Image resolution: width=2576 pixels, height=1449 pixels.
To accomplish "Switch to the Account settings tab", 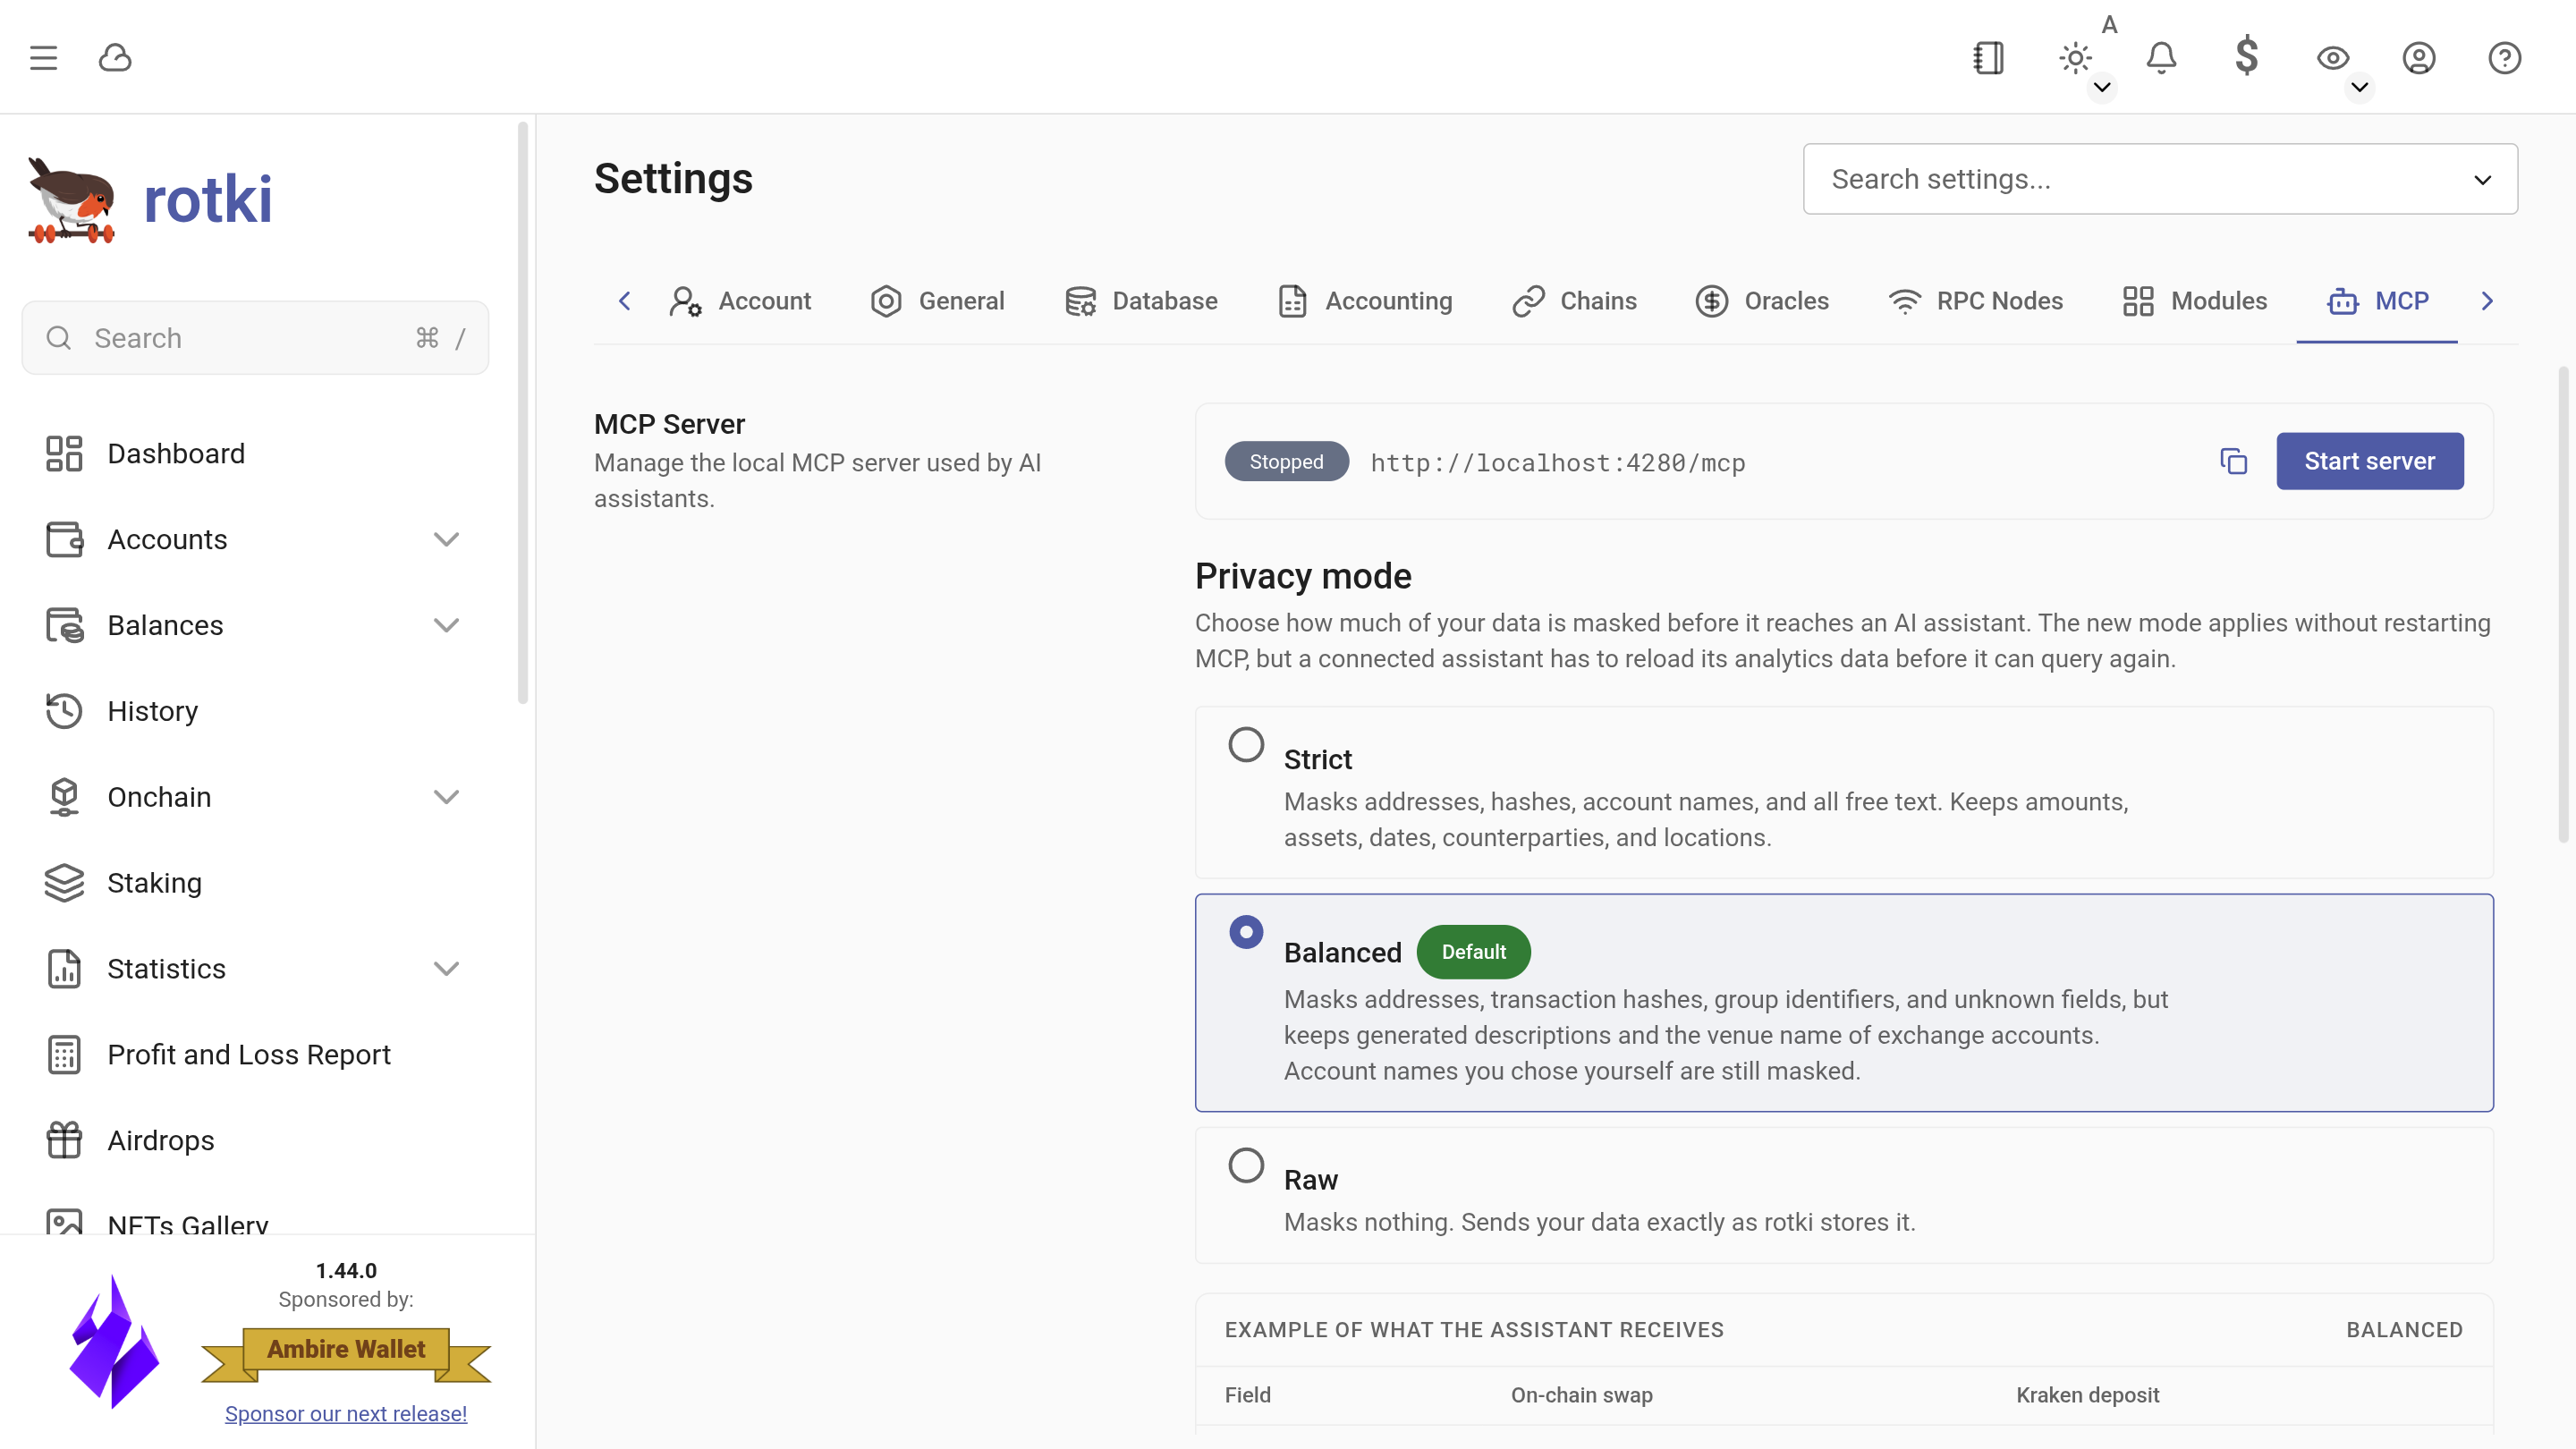I will (739, 301).
